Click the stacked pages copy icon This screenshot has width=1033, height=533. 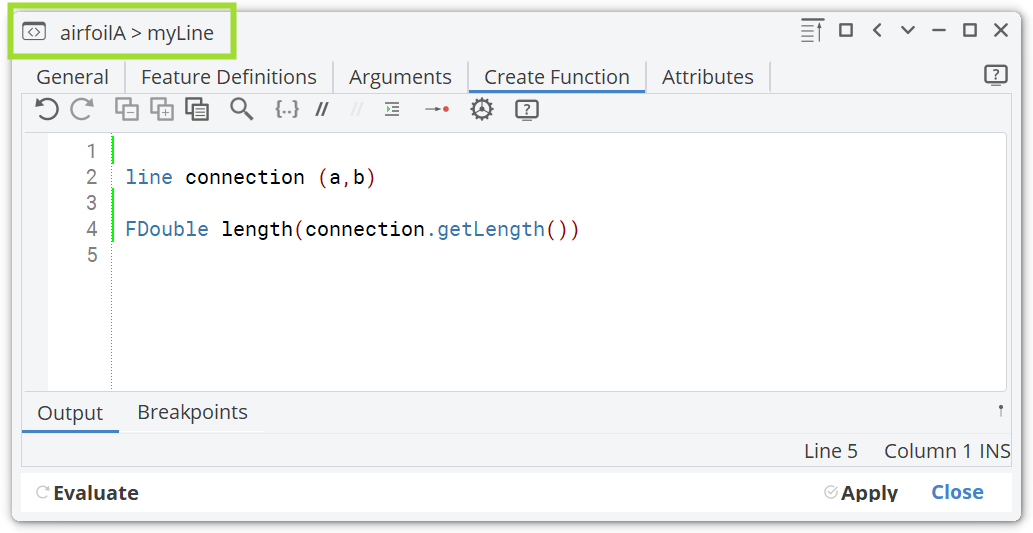coord(197,109)
